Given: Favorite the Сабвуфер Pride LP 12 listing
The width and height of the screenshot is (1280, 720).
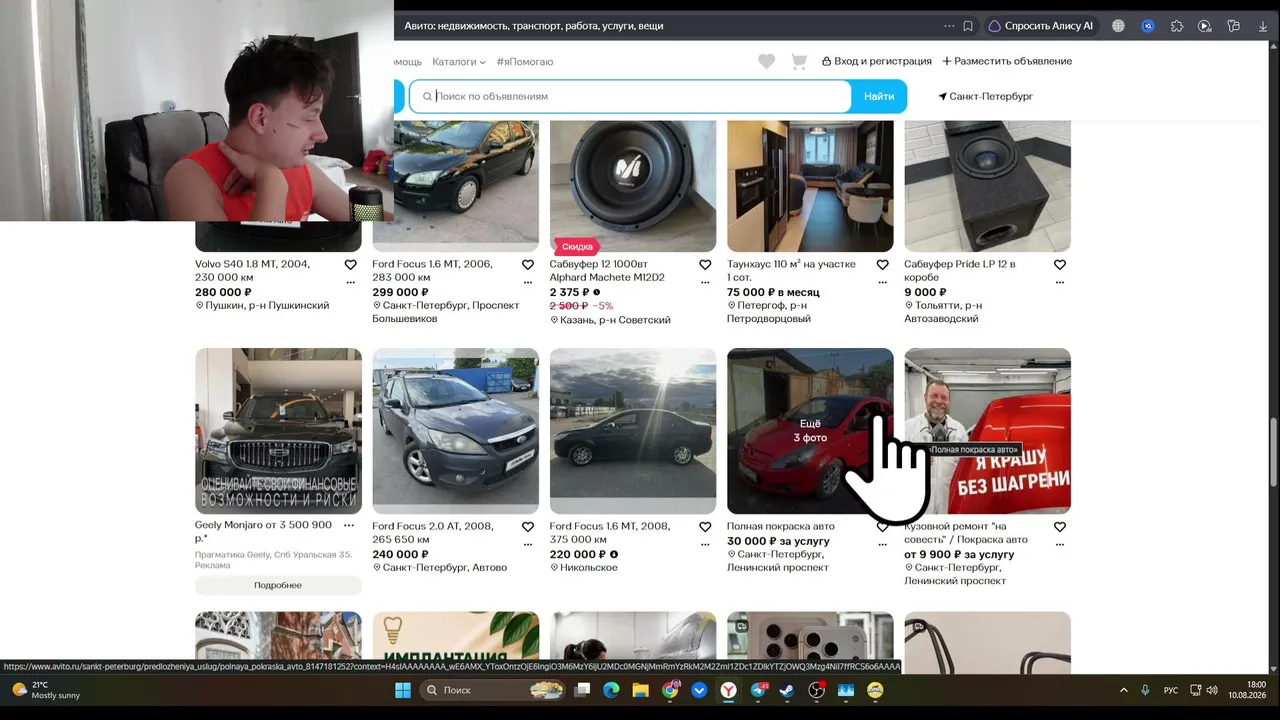Looking at the screenshot, I should click(1060, 265).
